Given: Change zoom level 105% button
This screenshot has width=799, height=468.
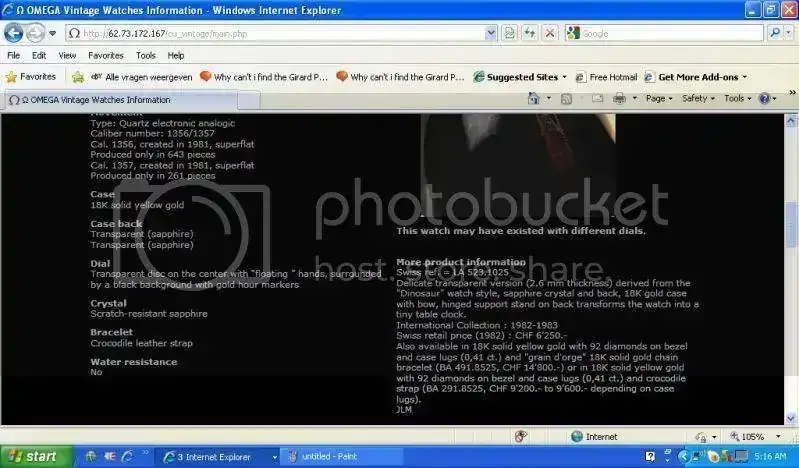Looking at the screenshot, I should coord(747,437).
